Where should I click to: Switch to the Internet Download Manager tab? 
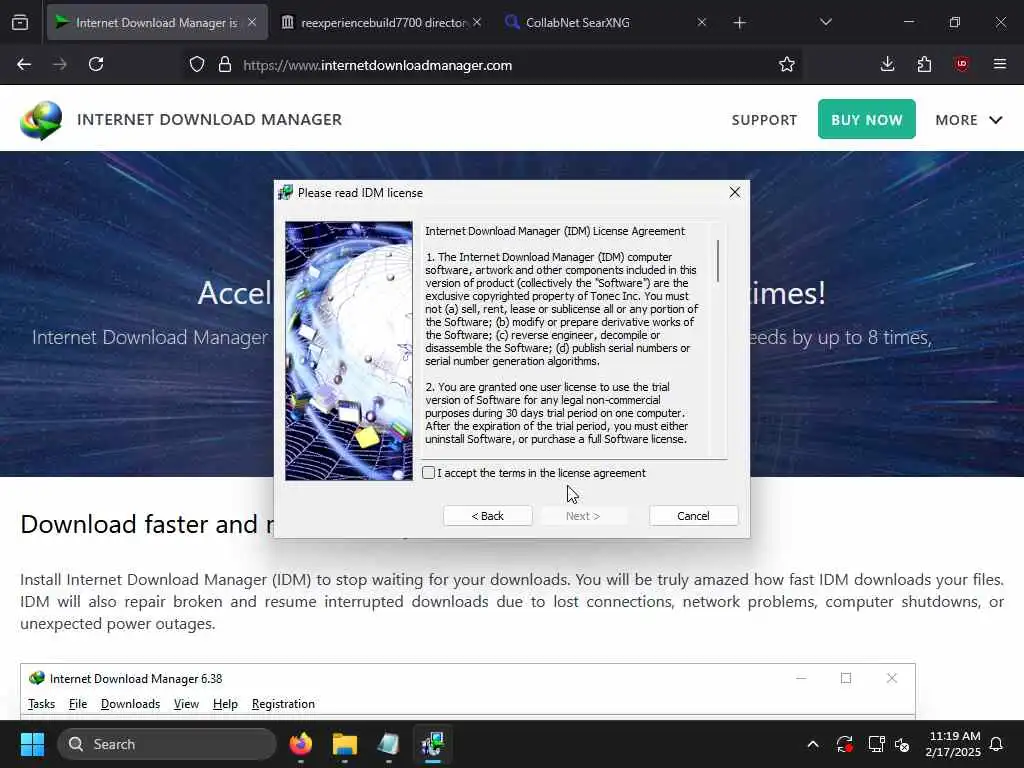click(157, 23)
